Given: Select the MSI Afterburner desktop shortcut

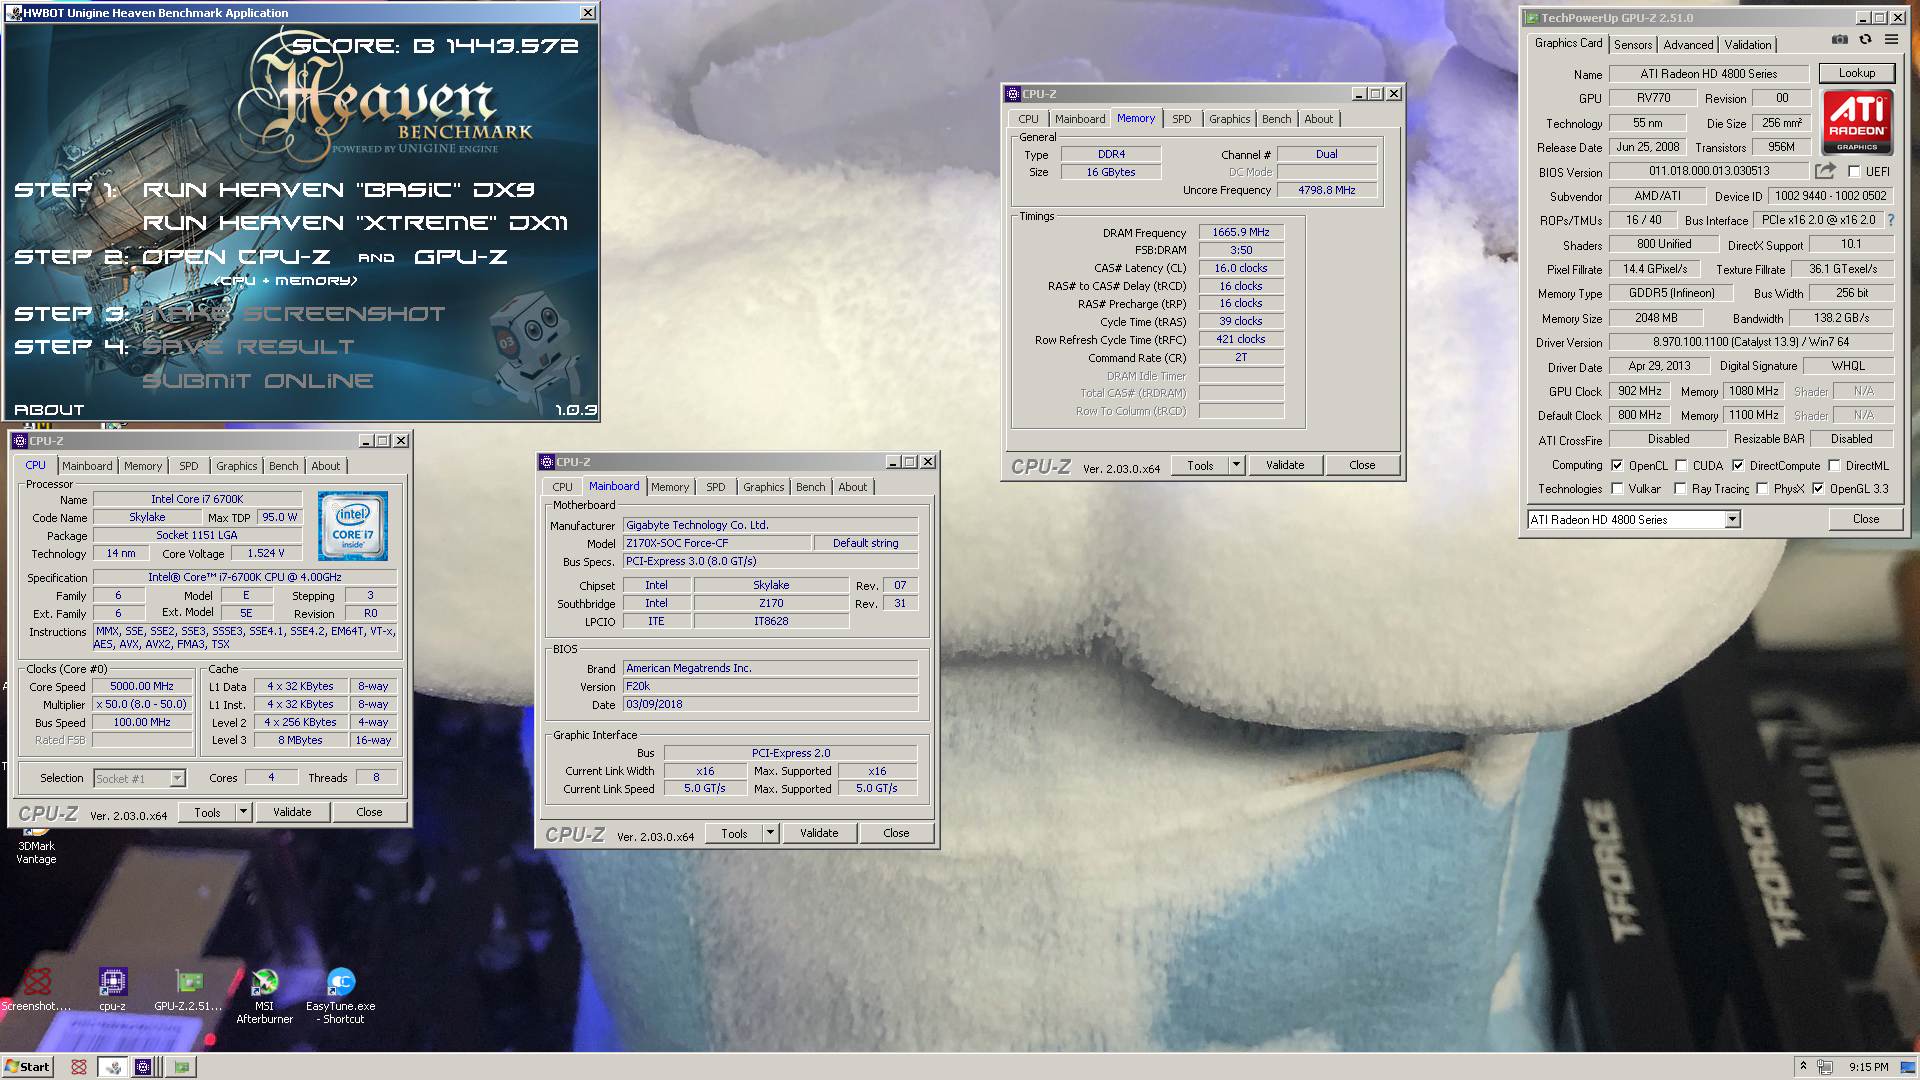Looking at the screenshot, I should coord(264,997).
